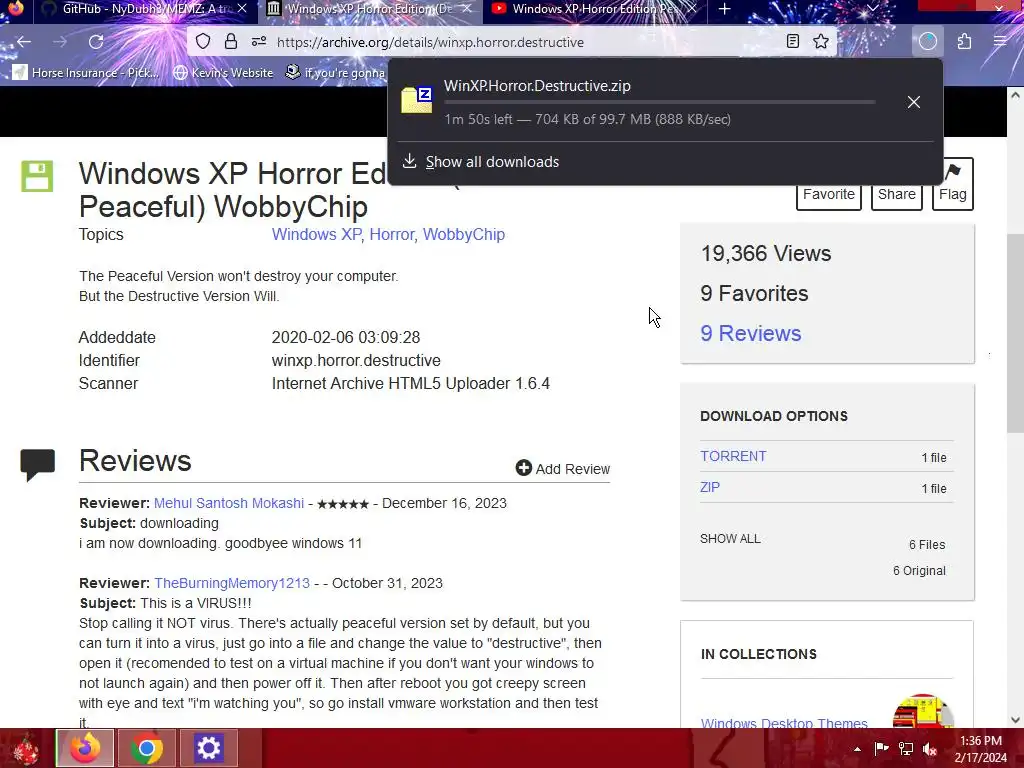1024x768 pixels.
Task: Download via ZIP option
Action: click(x=710, y=487)
